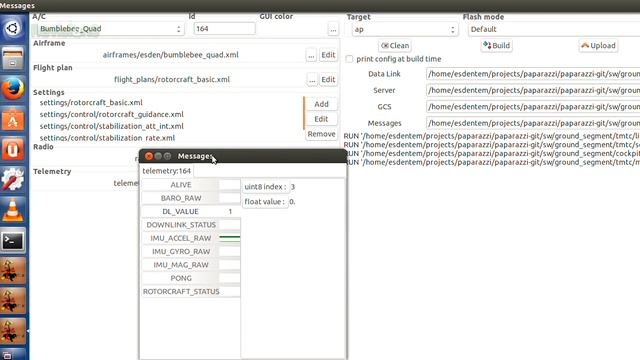The height and width of the screenshot is (360, 640).
Task: Click flight_plans/rotorcraft_basic.xml path text
Action: 172,80
